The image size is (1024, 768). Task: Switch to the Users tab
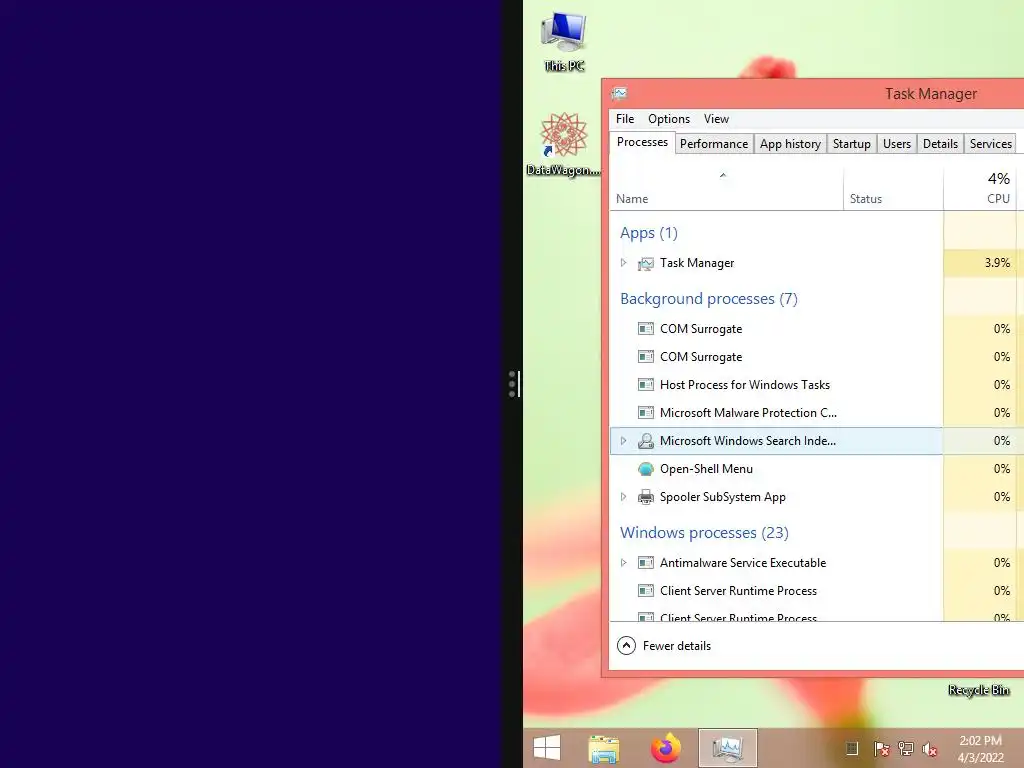pyautogui.click(x=897, y=144)
